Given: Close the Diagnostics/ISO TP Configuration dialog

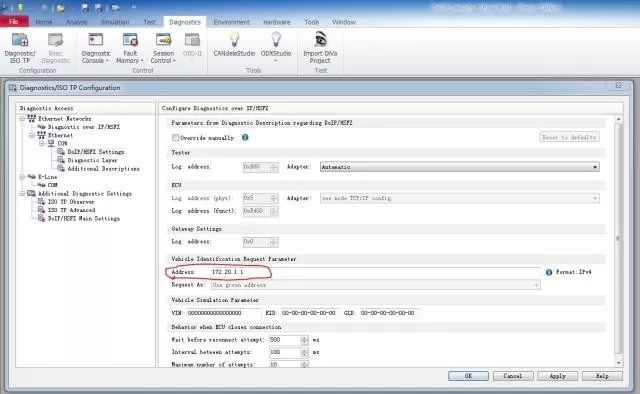Looking at the screenshot, I should tap(618, 85).
